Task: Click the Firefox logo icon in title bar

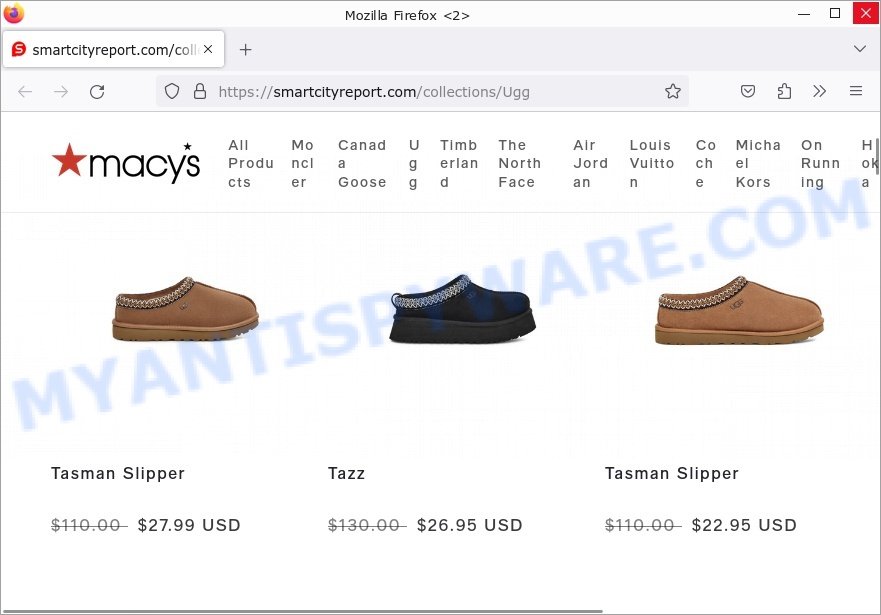Action: [13, 13]
